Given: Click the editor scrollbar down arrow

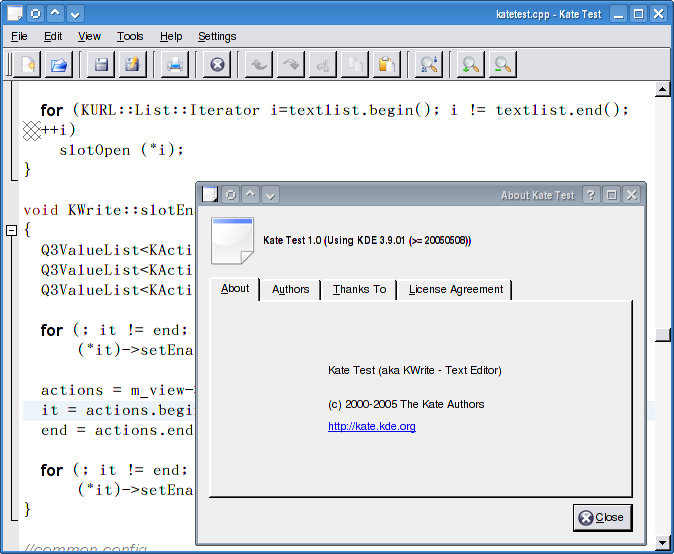Looking at the screenshot, I should tap(662, 543).
